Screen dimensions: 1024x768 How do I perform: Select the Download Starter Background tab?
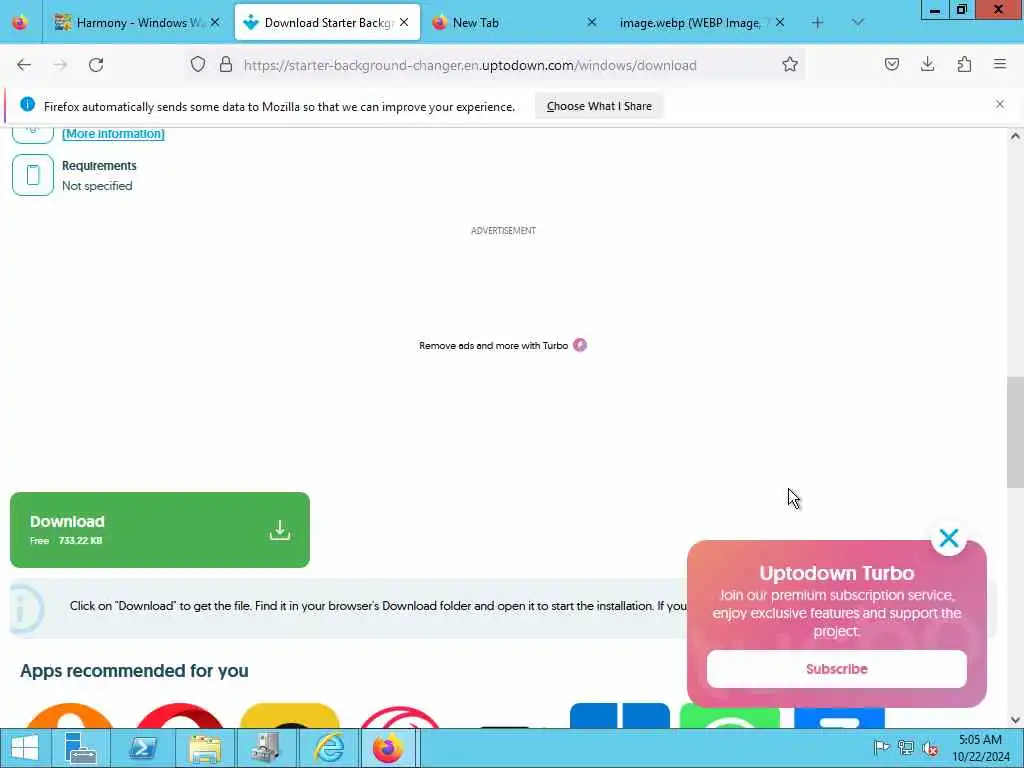coord(327,23)
